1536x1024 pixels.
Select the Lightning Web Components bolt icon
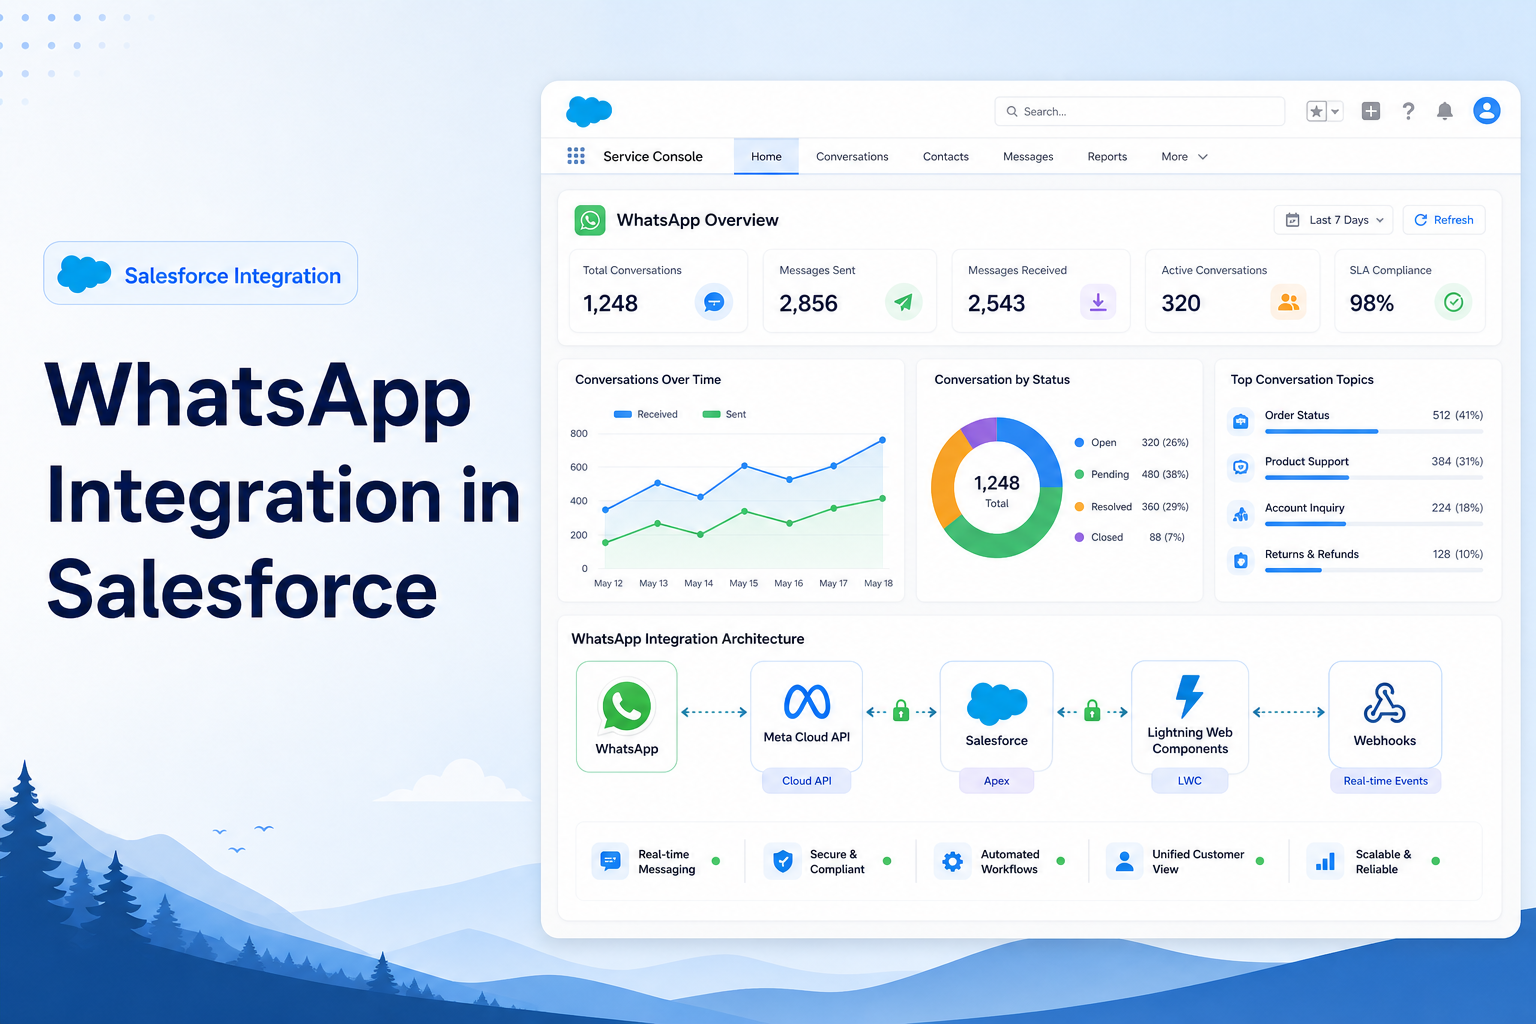click(1189, 696)
